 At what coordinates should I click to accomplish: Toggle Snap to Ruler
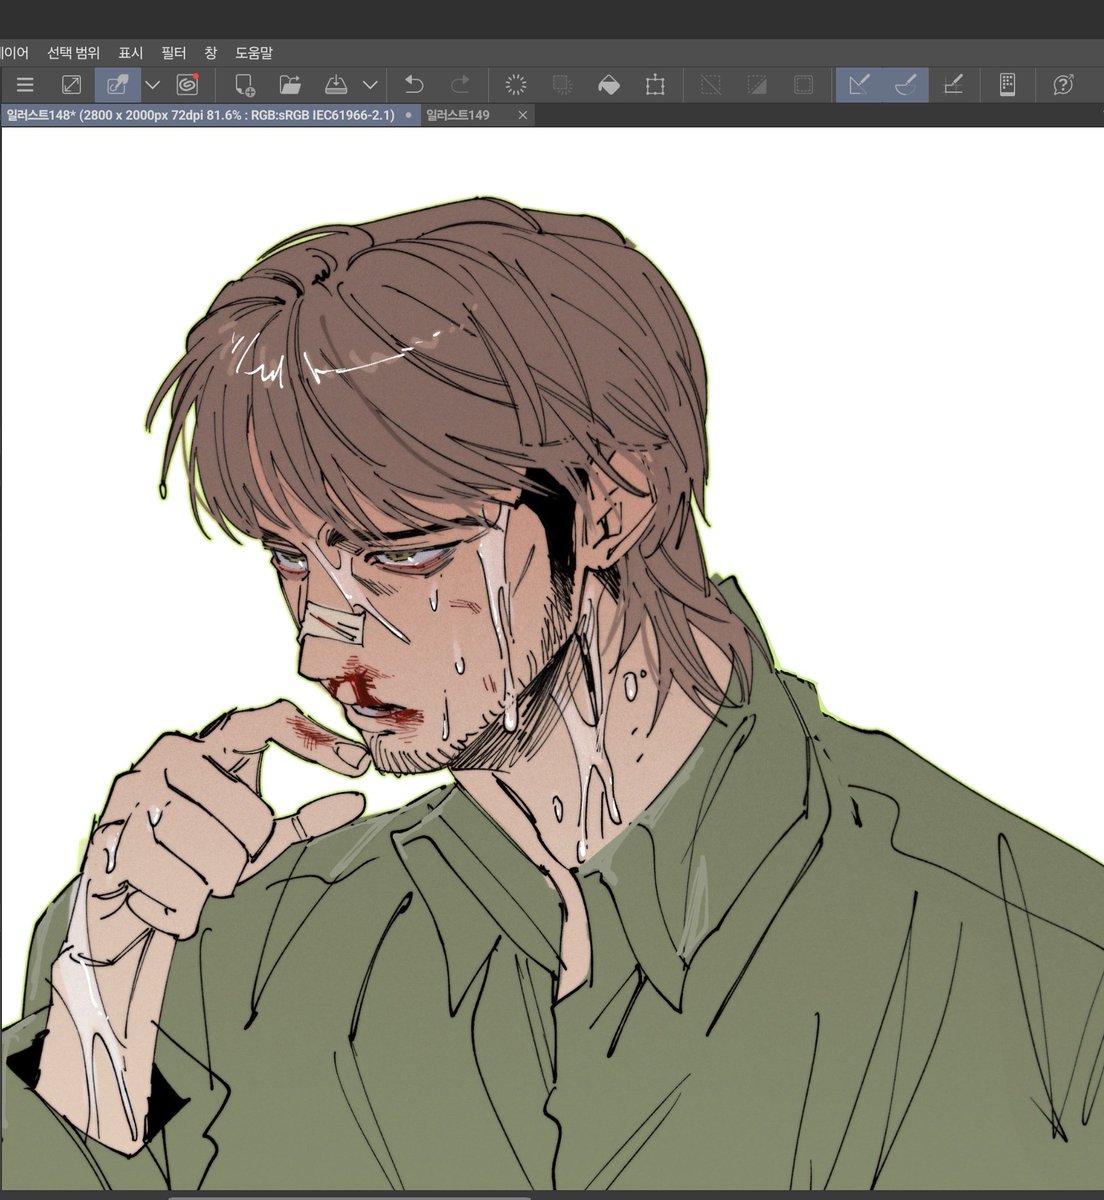coord(859,85)
